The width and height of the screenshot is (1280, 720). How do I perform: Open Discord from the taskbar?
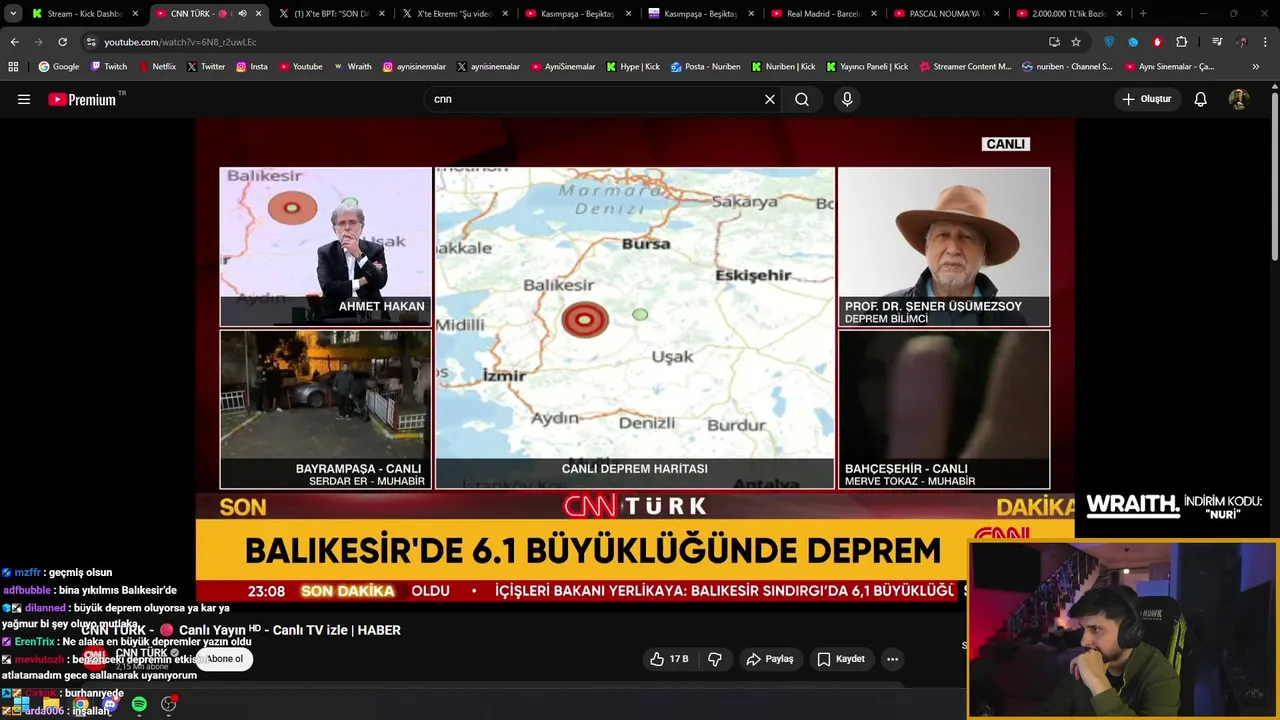point(110,704)
